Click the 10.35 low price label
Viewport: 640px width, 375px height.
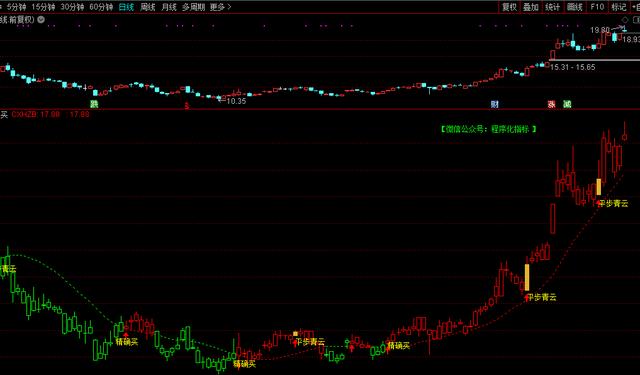click(x=236, y=101)
